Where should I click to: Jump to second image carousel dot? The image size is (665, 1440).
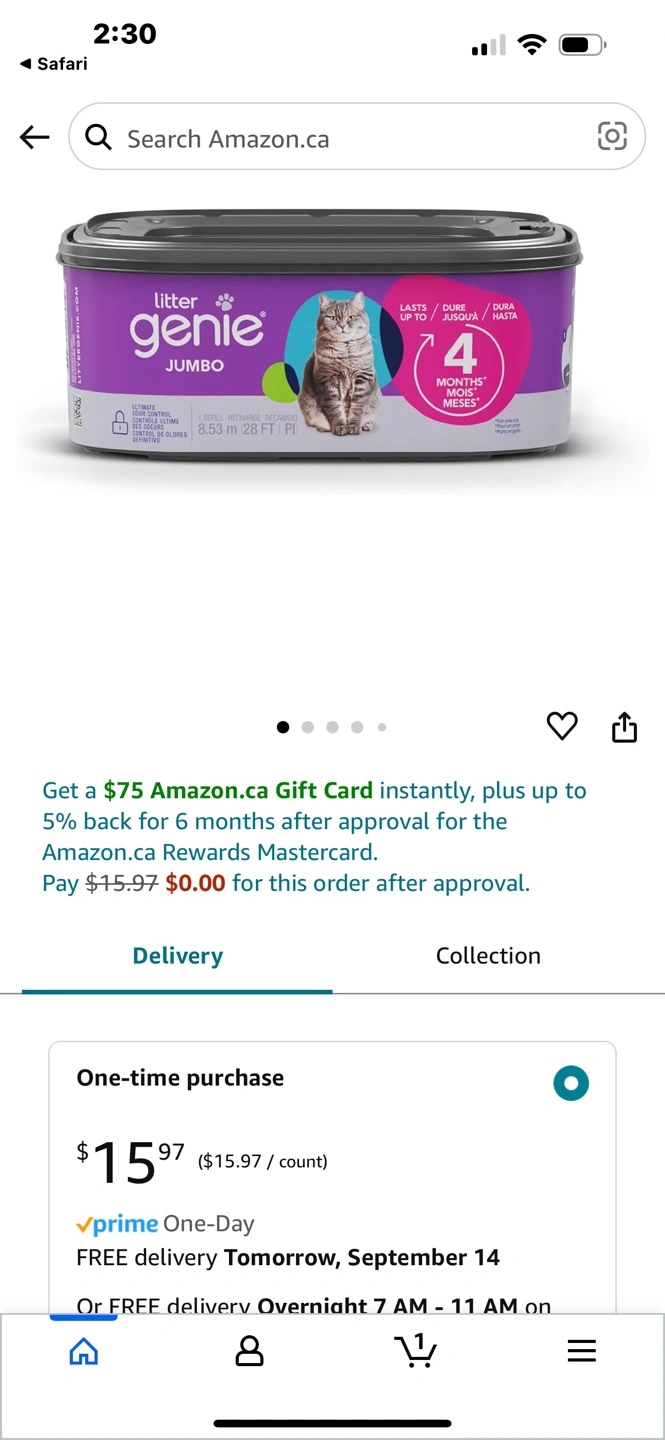point(307,727)
